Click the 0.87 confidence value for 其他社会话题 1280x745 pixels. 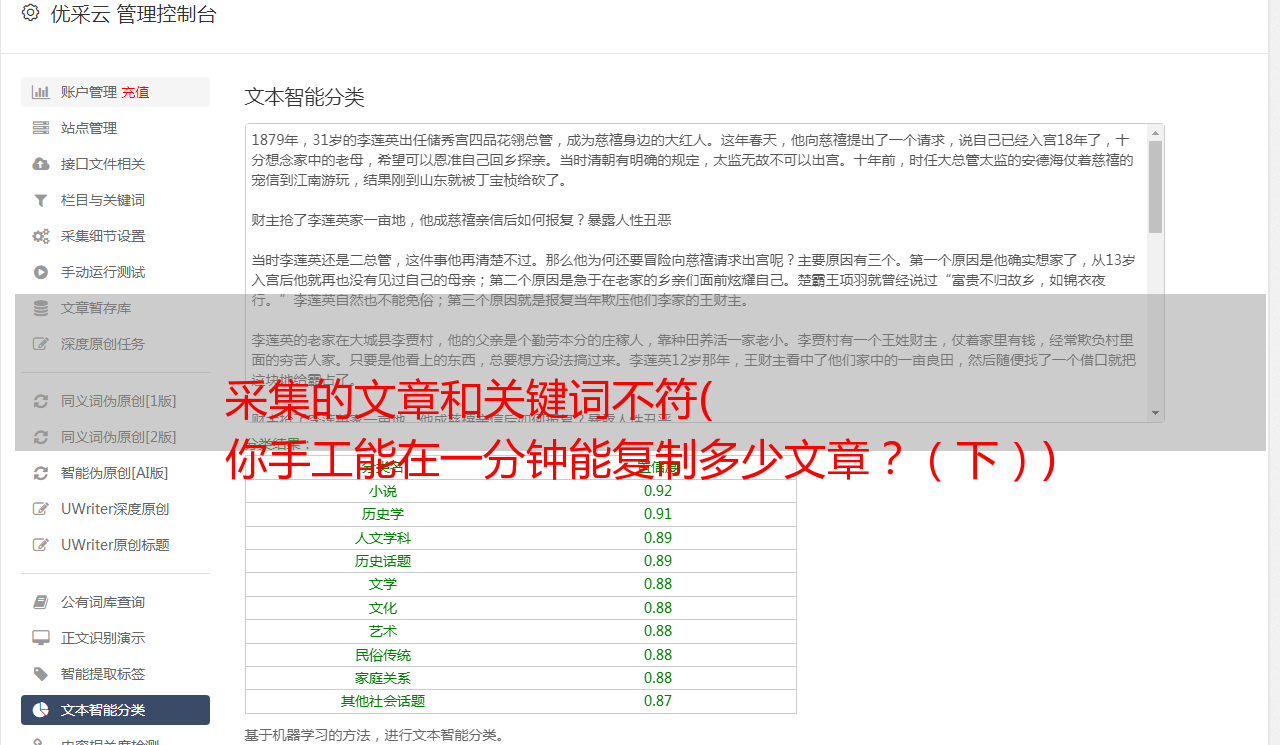point(658,701)
